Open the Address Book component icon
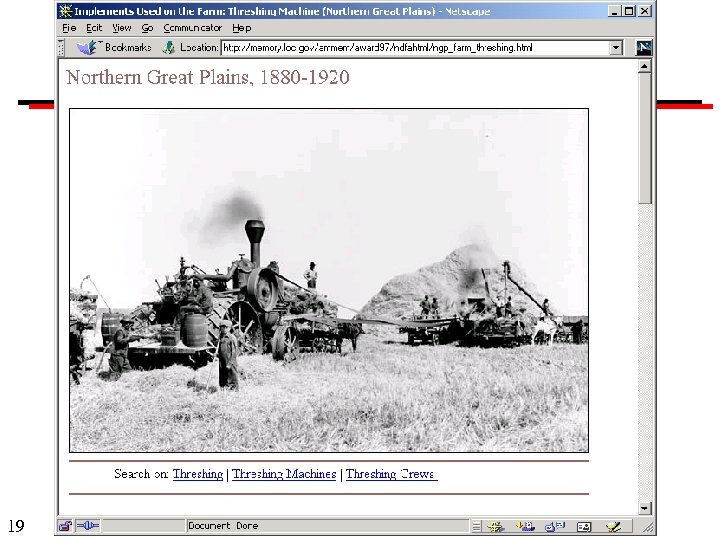 584,526
